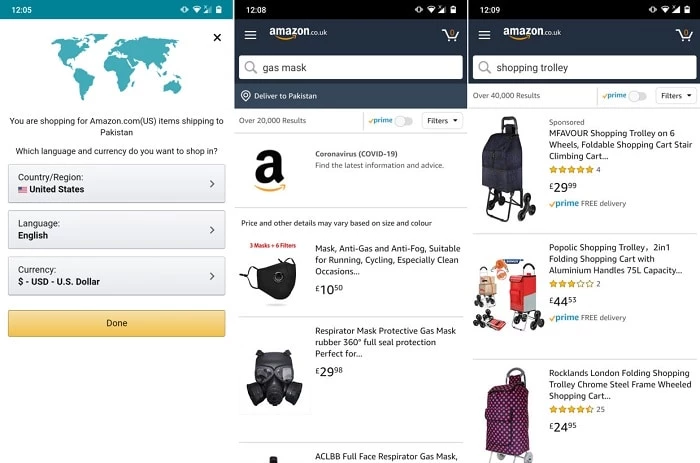
Task: Toggle Prime filter on gas mask results
Action: click(404, 121)
